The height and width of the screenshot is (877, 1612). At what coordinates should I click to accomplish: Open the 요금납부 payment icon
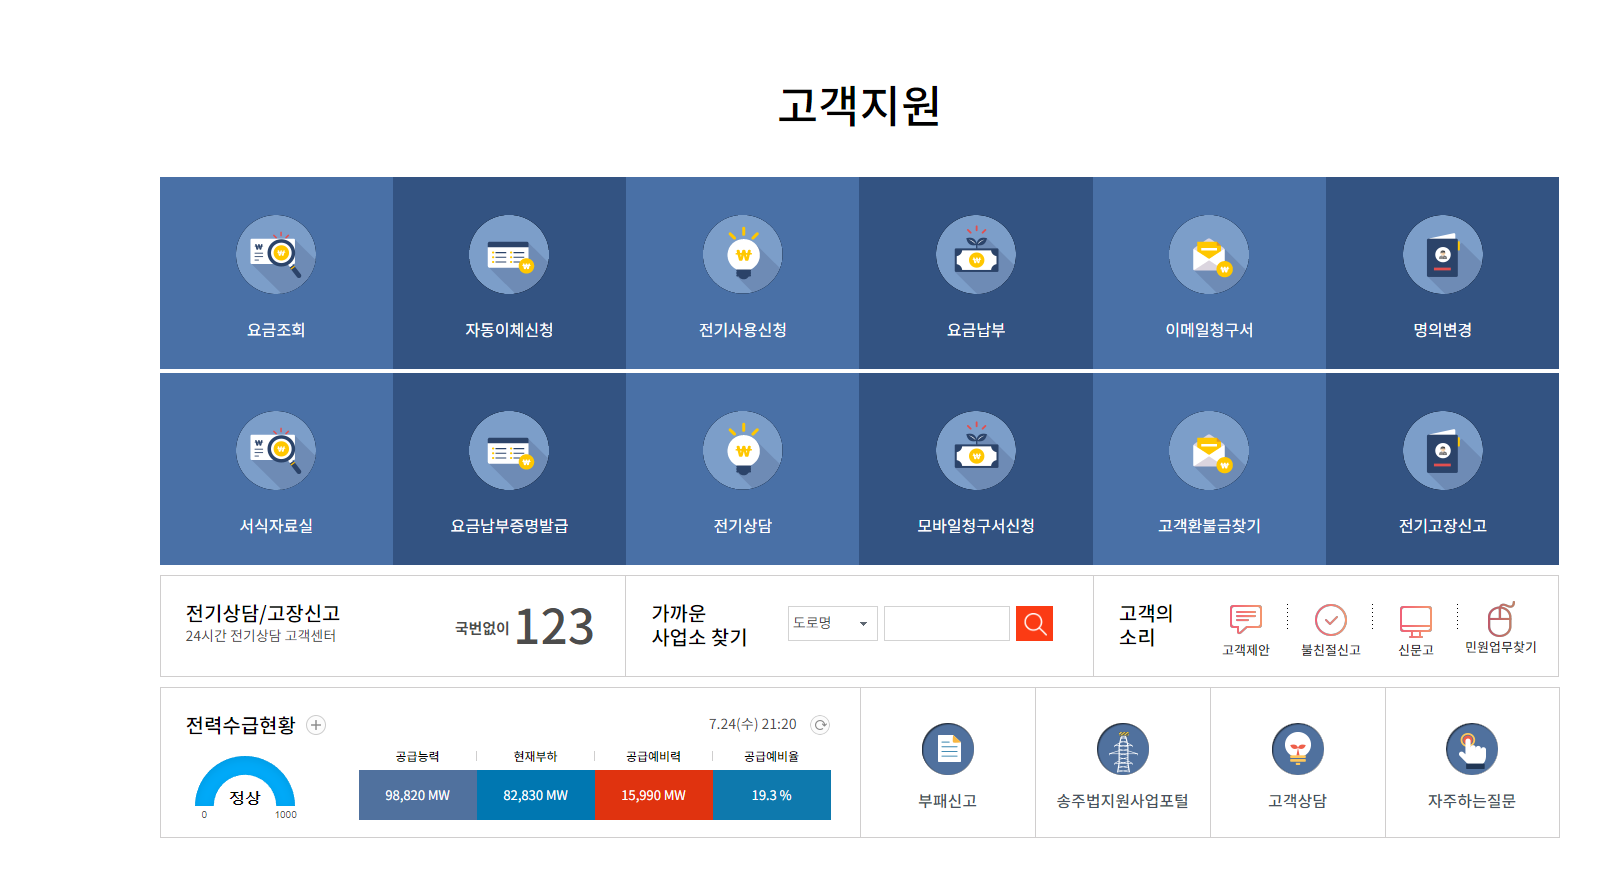coord(976,255)
